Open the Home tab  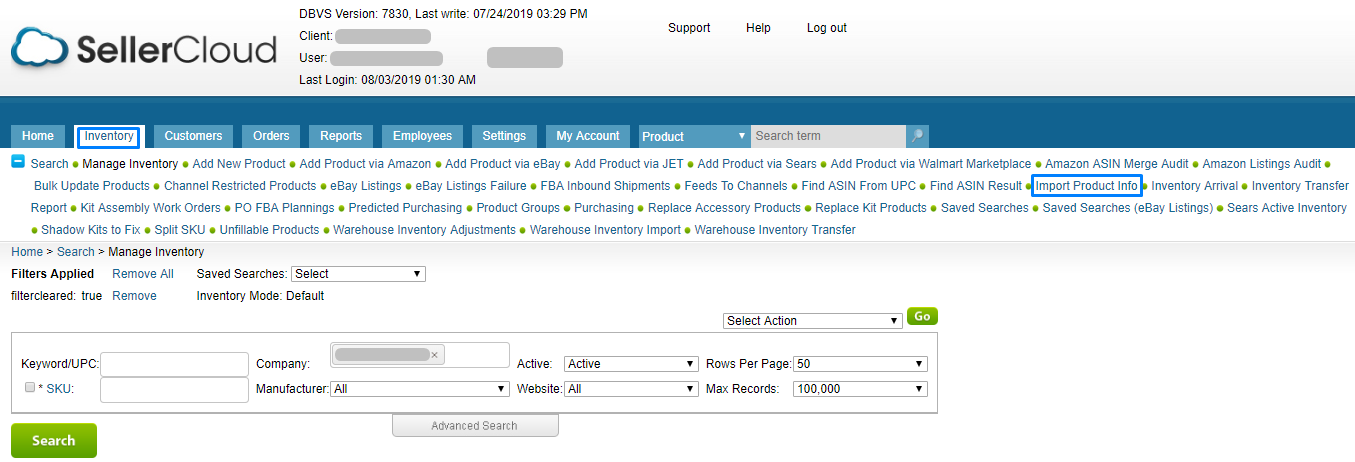[38, 136]
